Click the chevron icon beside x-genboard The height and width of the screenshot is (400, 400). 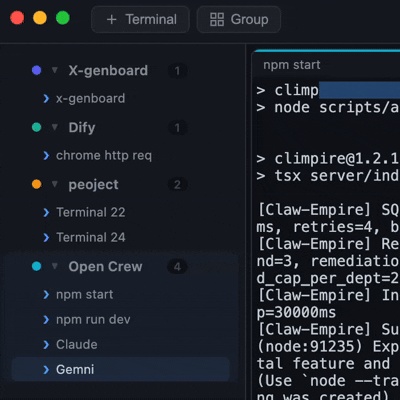pyautogui.click(x=46, y=99)
